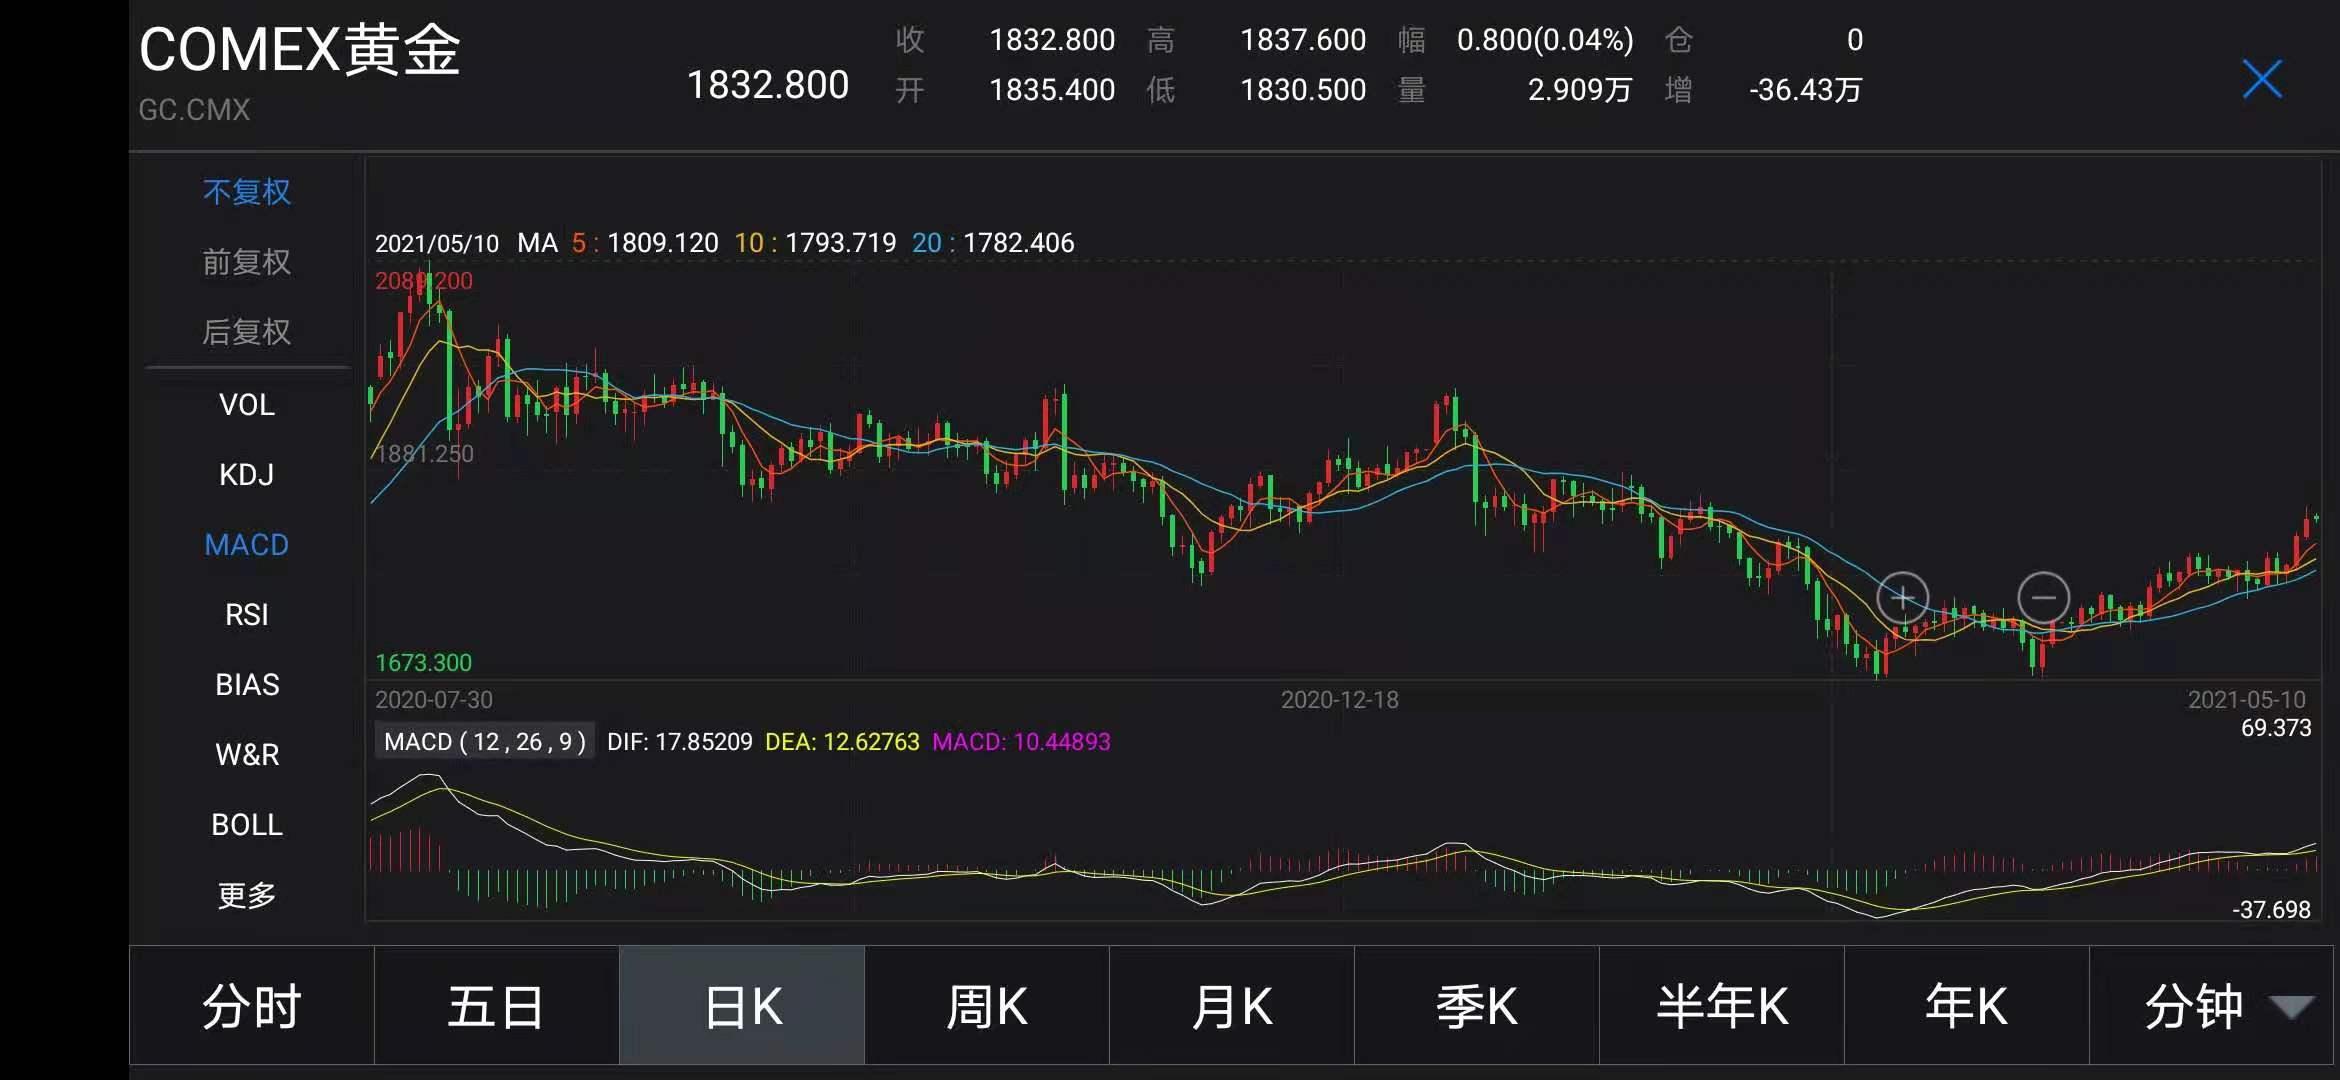
Task: Zoom in on the candlestick chart
Action: pyautogui.click(x=1901, y=597)
